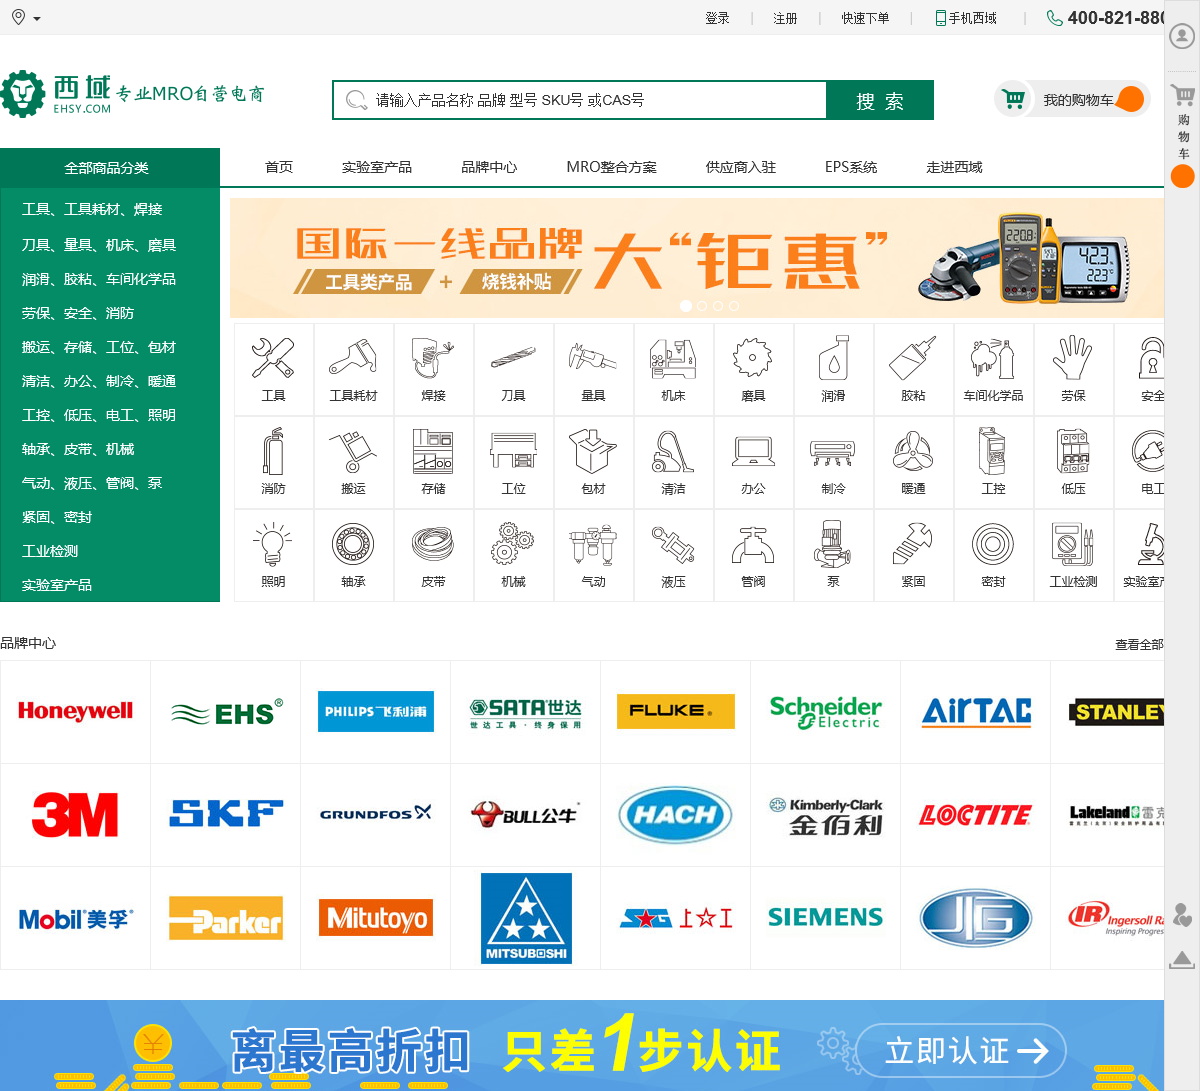Open the 工业检测 multimeter icon
This screenshot has height=1091, width=1200.
tap(1073, 544)
